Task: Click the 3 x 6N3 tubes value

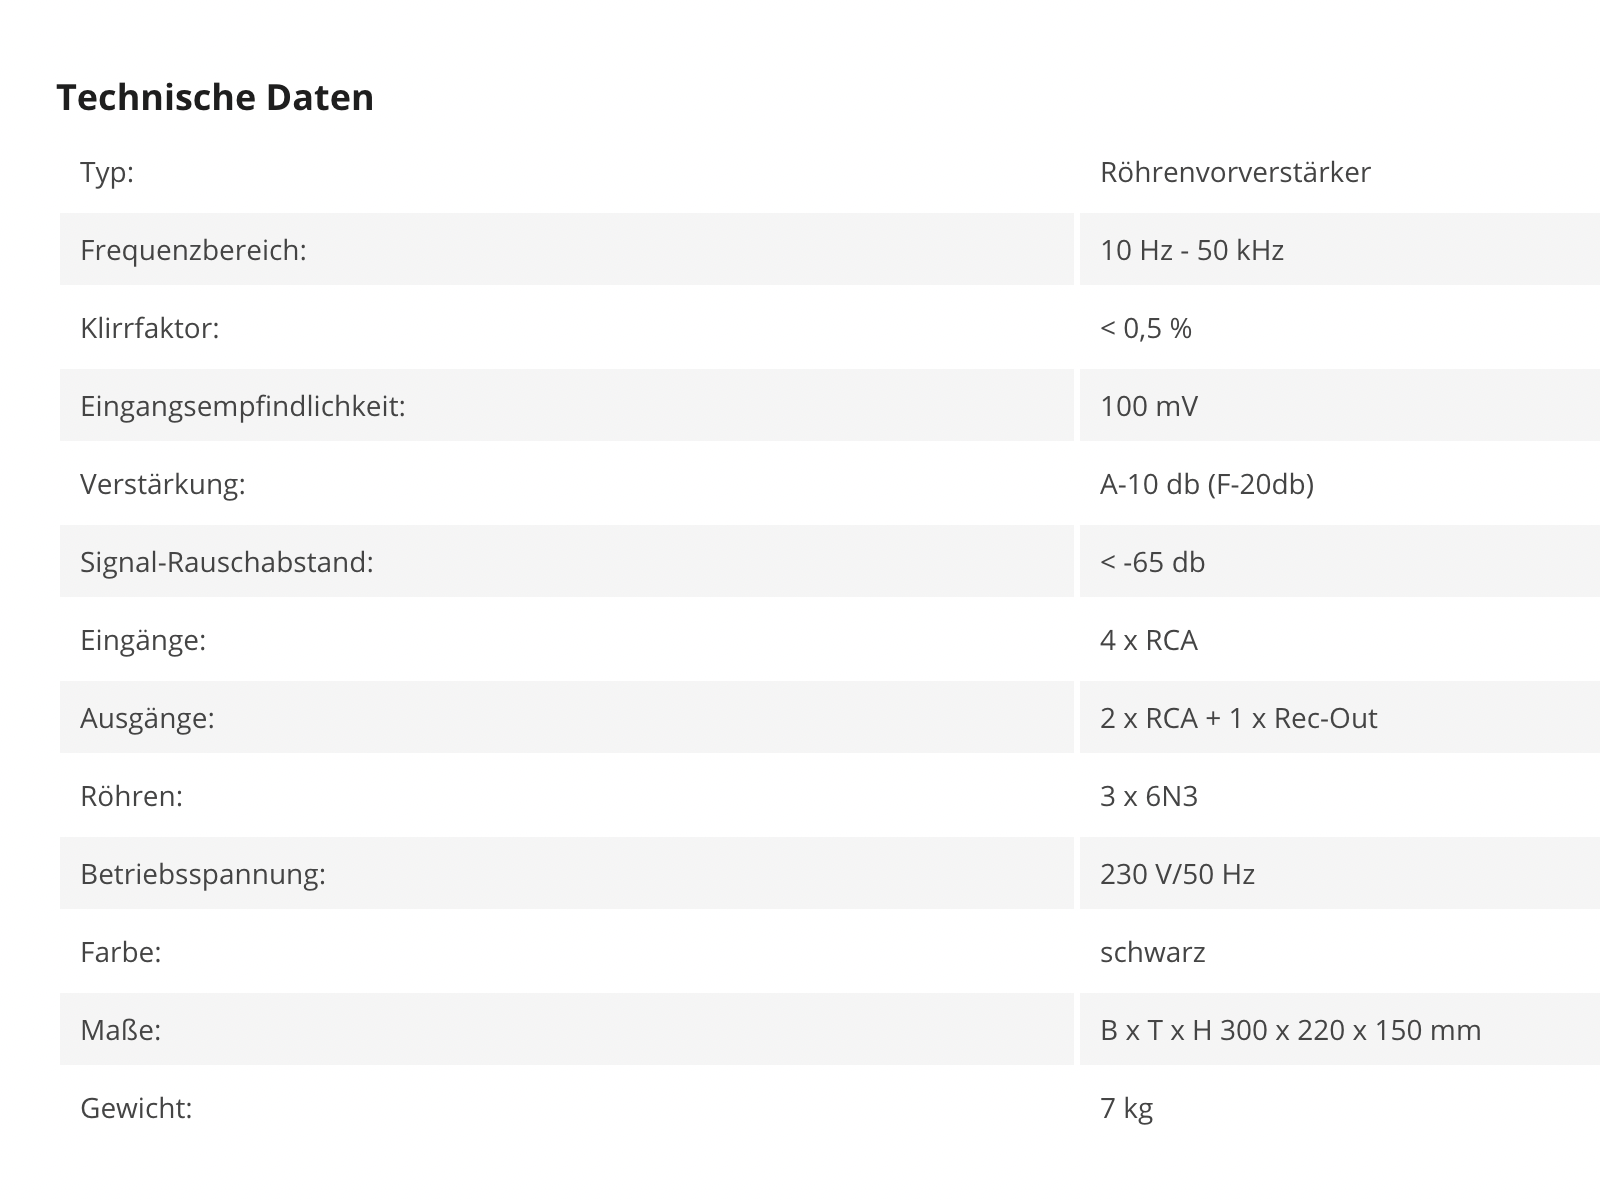Action: click(1149, 796)
